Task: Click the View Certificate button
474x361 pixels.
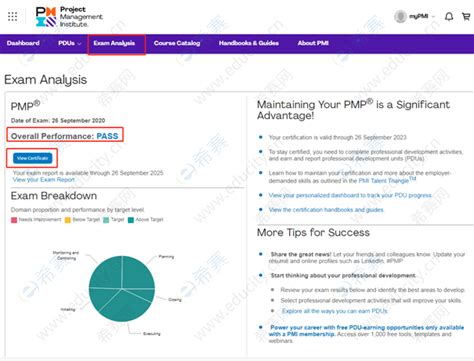Action: pyautogui.click(x=33, y=158)
